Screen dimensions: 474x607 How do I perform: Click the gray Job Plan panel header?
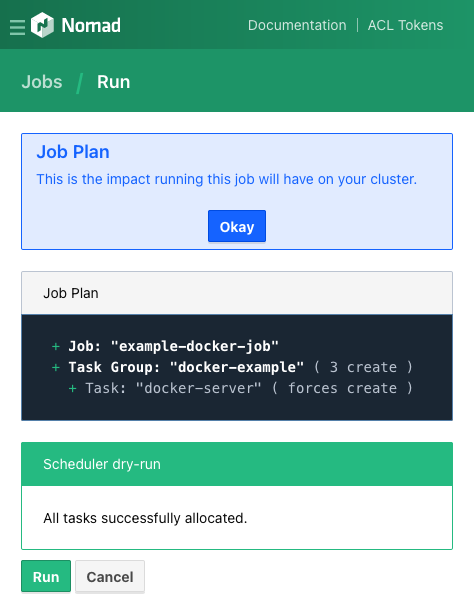[237, 293]
